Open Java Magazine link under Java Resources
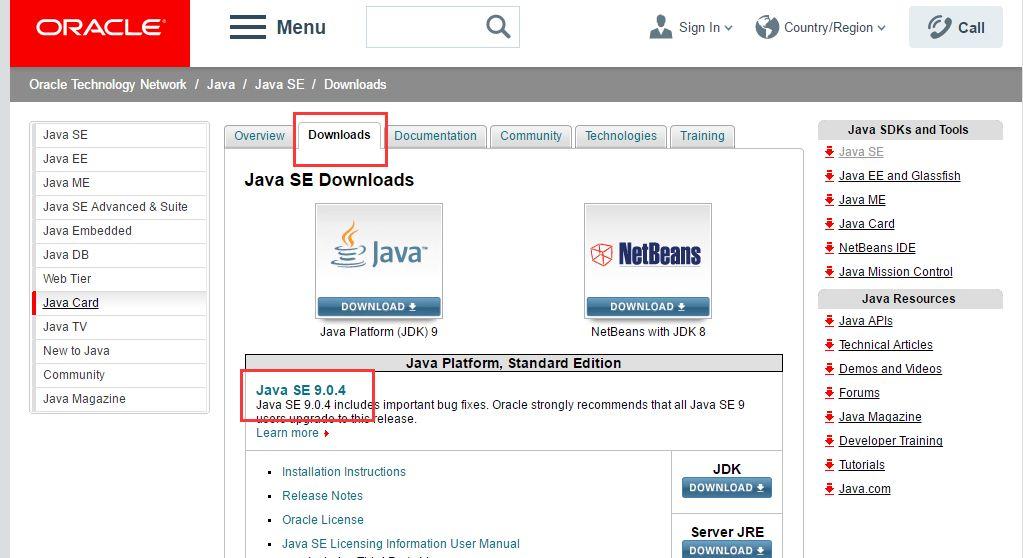This screenshot has width=1023, height=558. tap(880, 417)
